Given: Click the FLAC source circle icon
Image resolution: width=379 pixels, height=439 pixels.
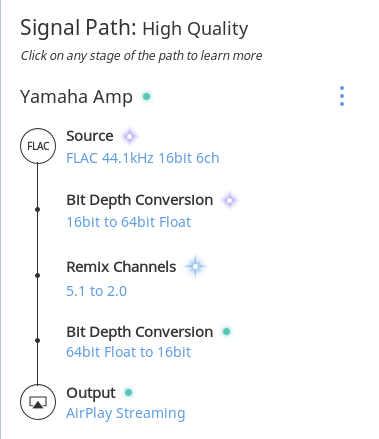Looking at the screenshot, I should (38, 146).
